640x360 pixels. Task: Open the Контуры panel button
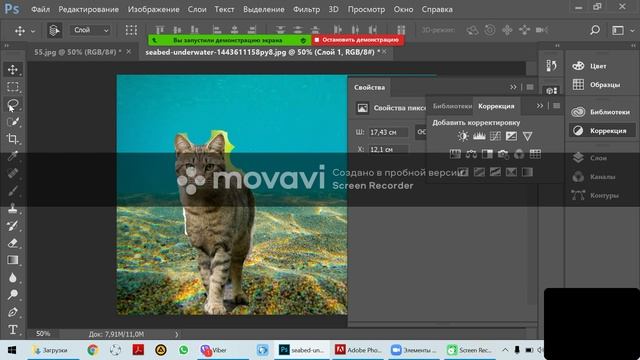coord(602,196)
